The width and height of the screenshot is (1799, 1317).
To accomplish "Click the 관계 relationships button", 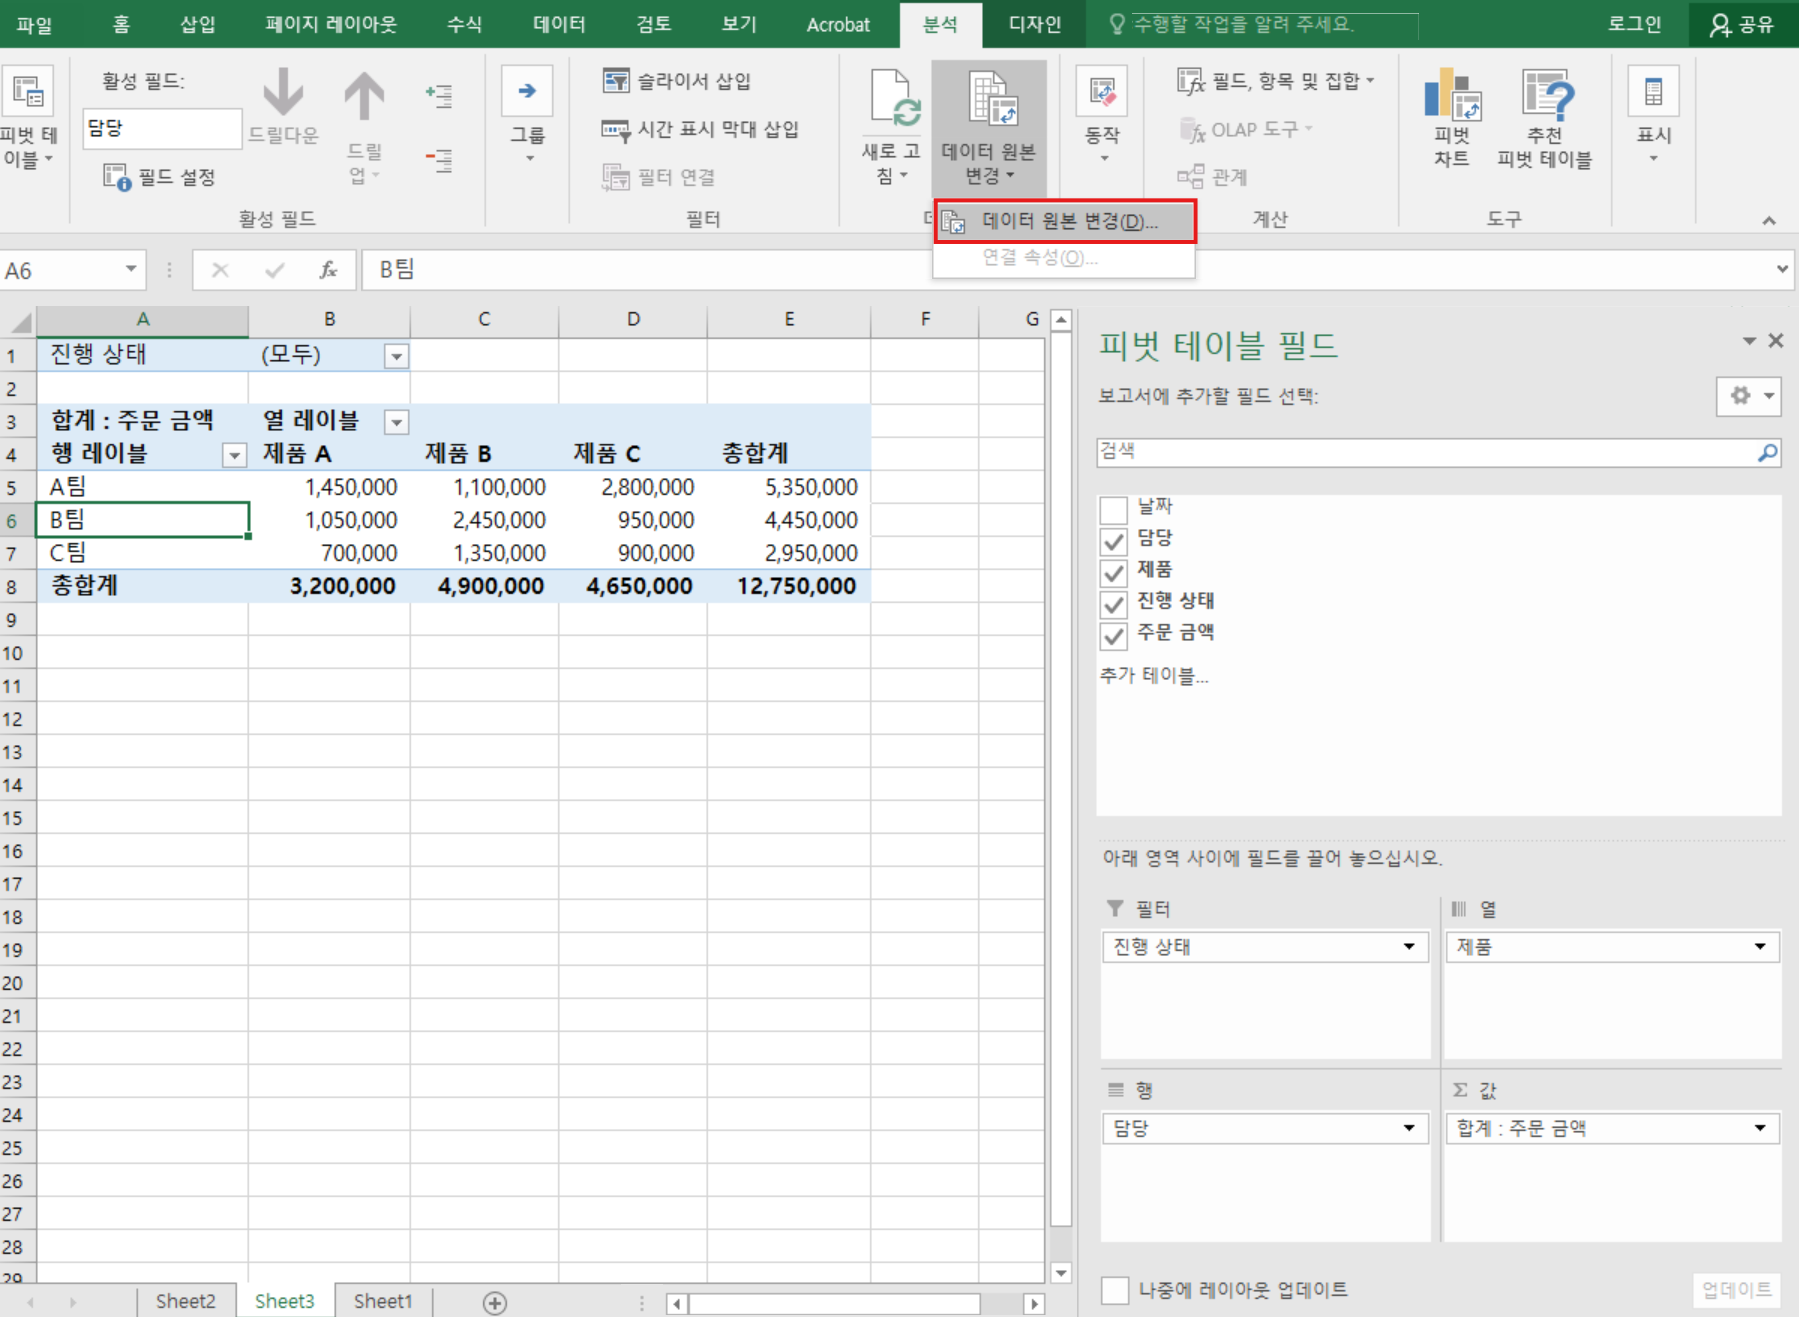I will [x=1212, y=177].
